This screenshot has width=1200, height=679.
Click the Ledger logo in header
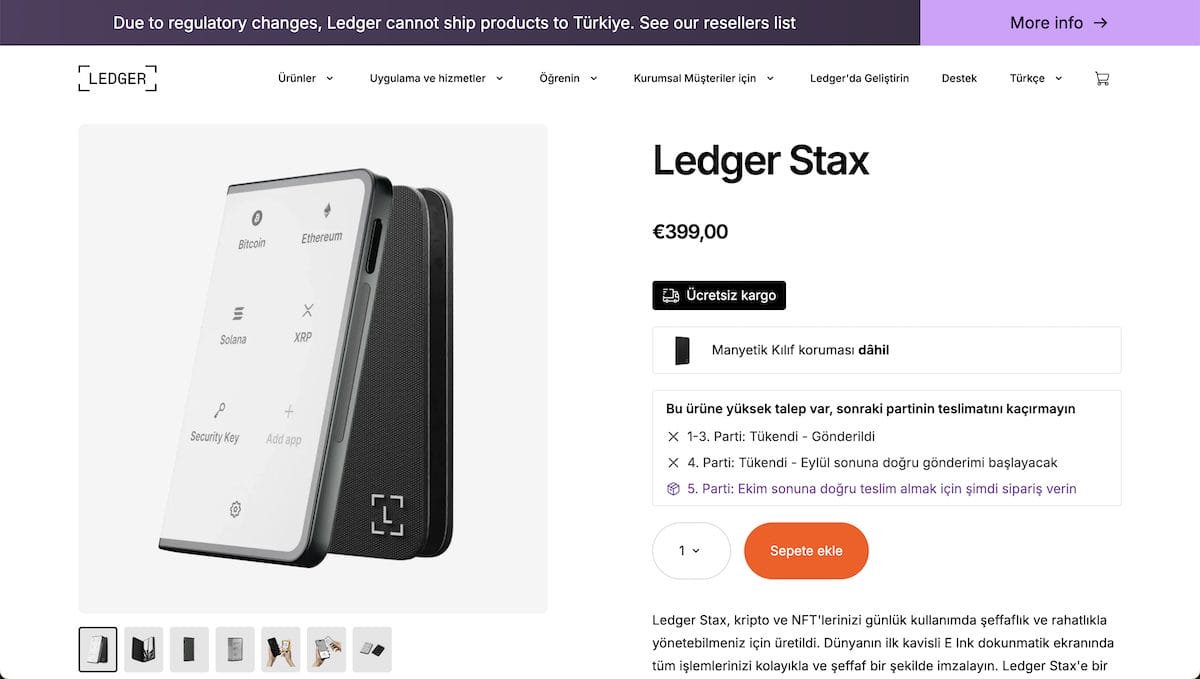[x=117, y=78]
